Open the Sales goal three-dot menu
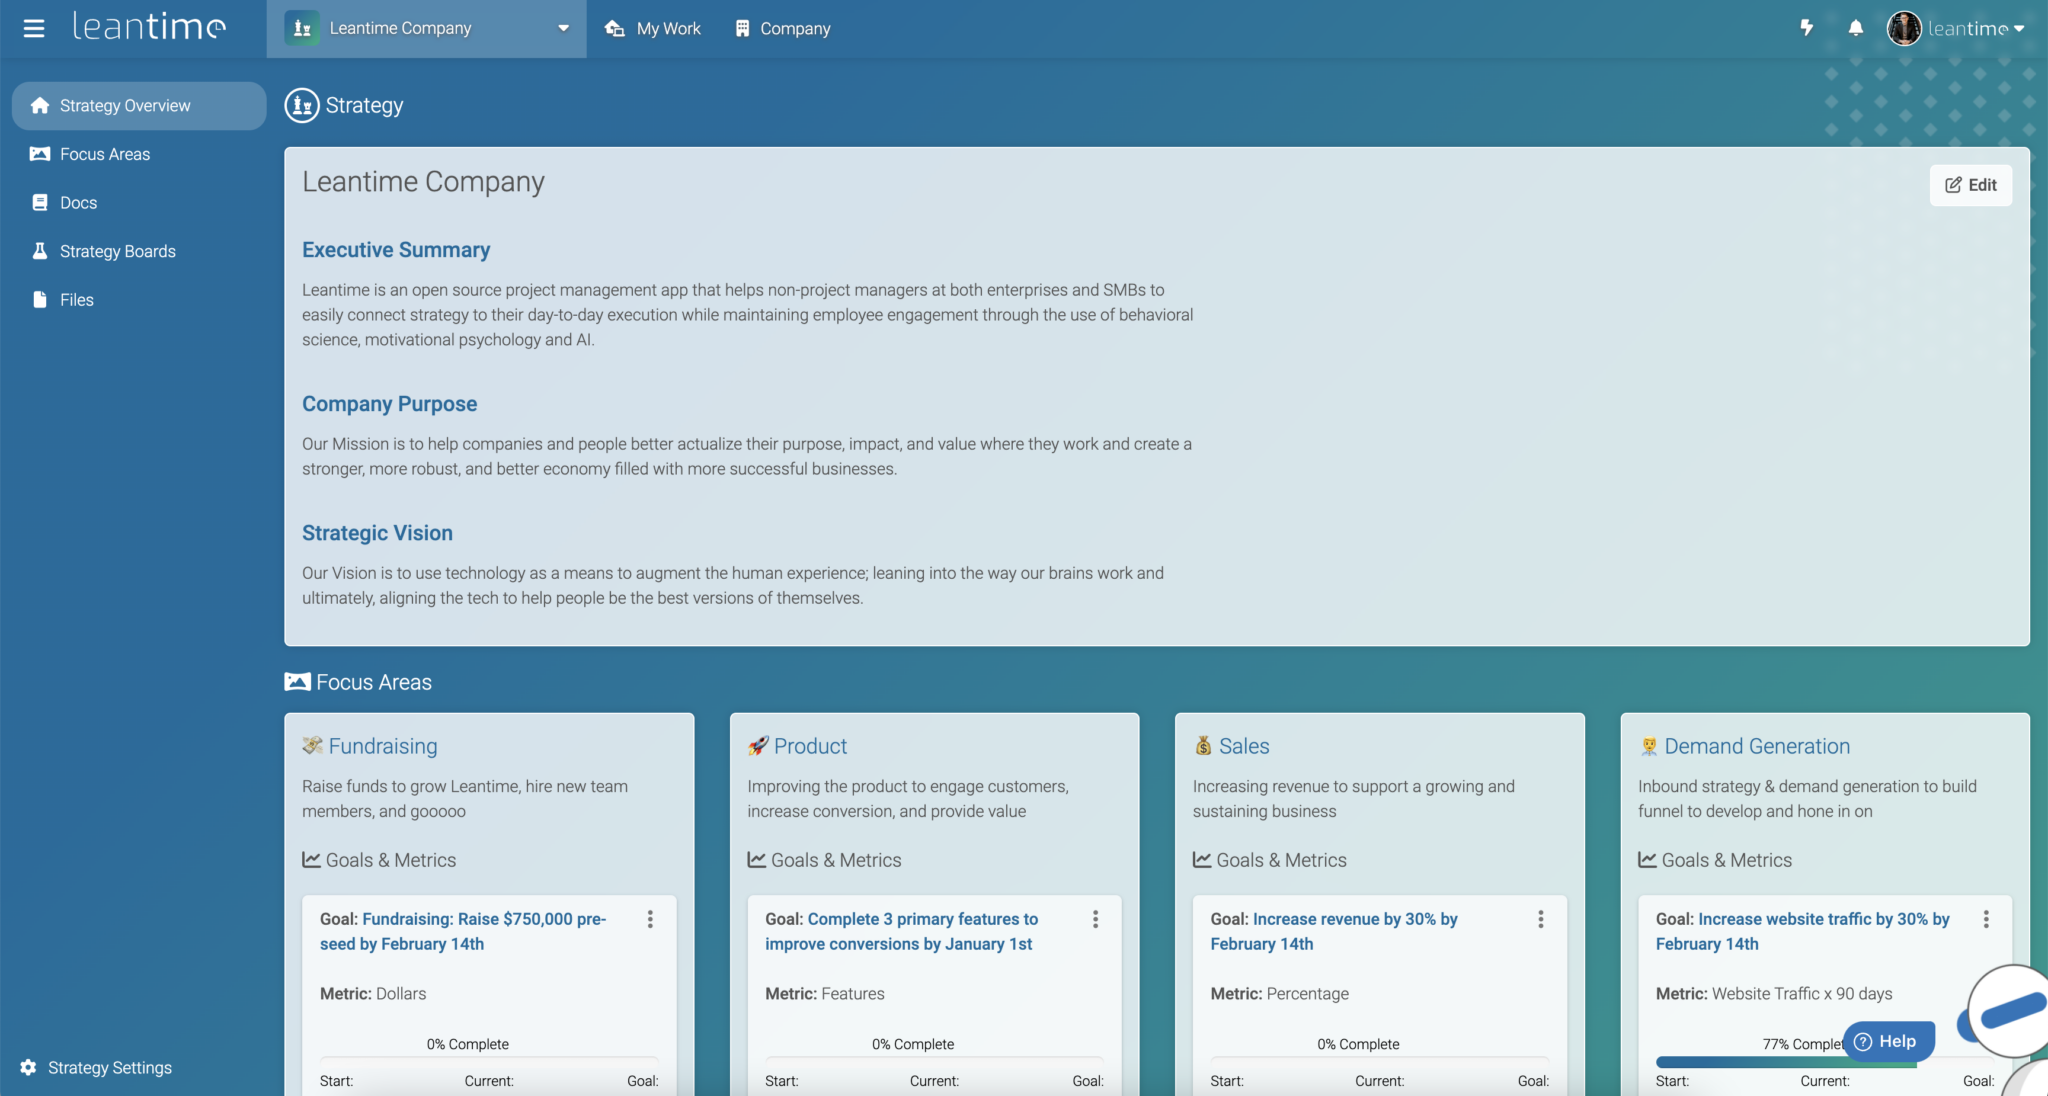 1540,919
